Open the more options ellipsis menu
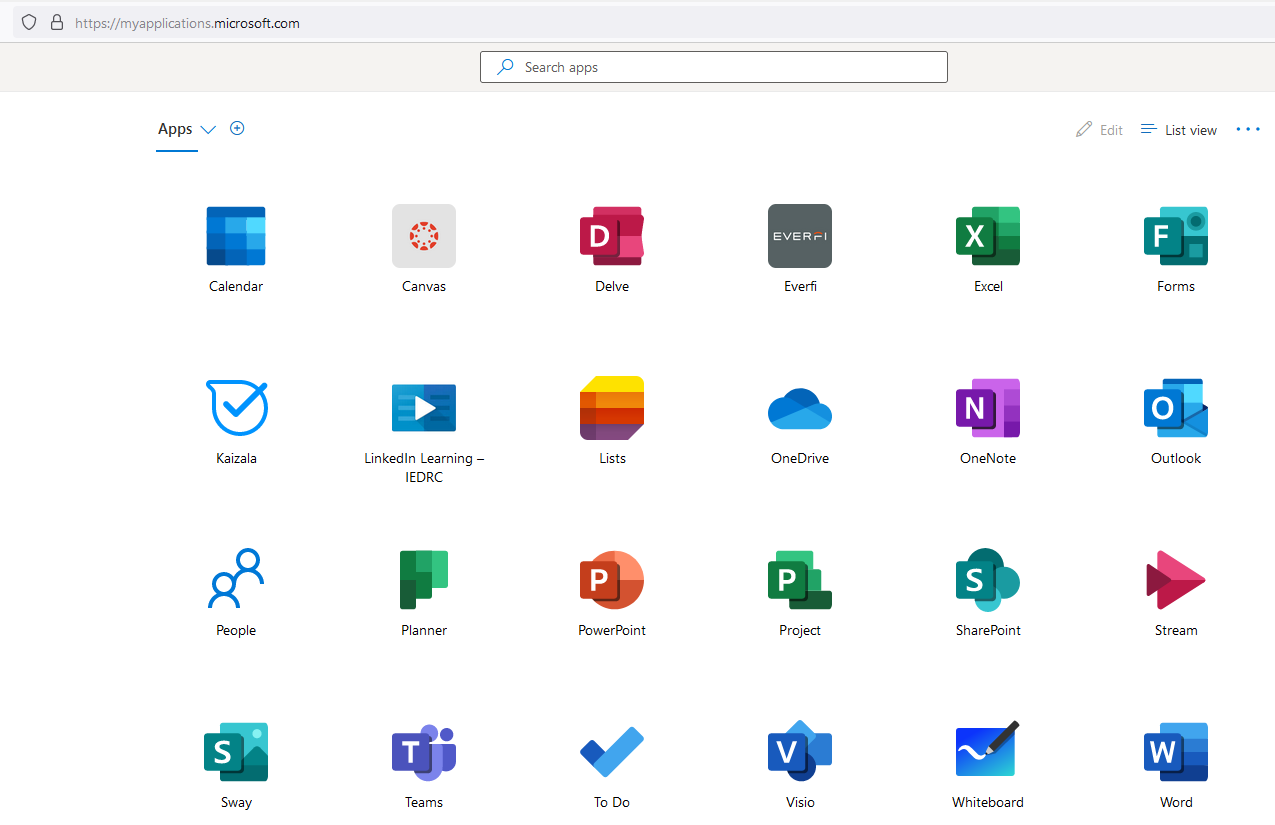This screenshot has height=825, width=1275. (x=1248, y=129)
